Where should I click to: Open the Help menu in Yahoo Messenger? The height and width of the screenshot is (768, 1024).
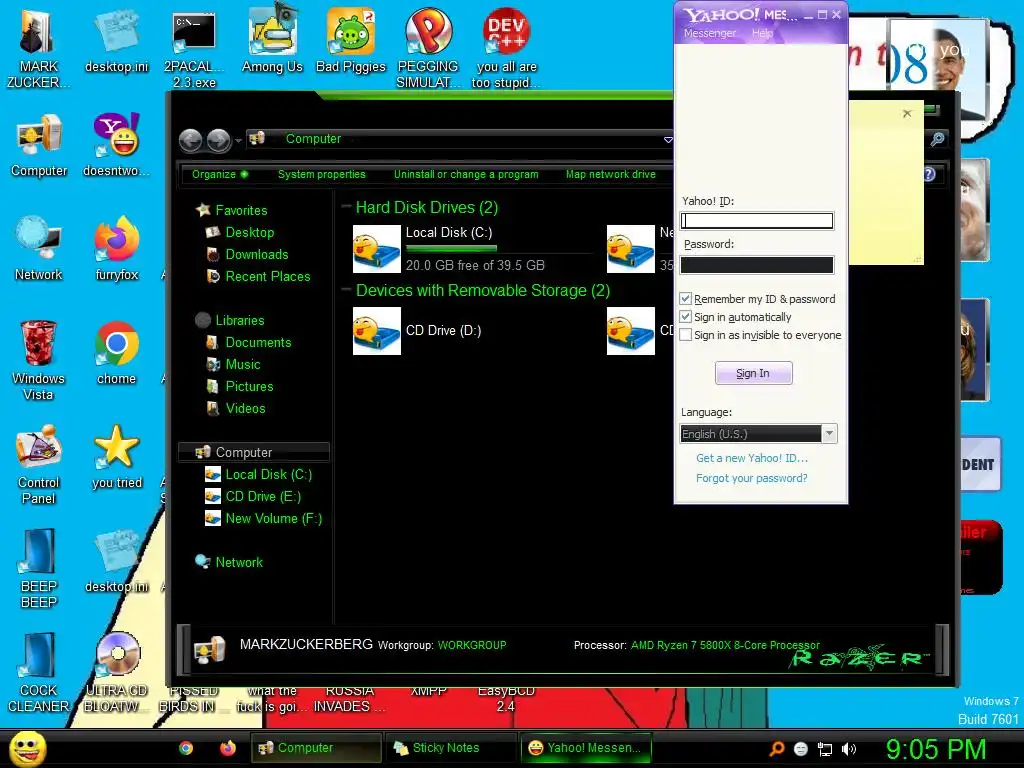(x=762, y=33)
